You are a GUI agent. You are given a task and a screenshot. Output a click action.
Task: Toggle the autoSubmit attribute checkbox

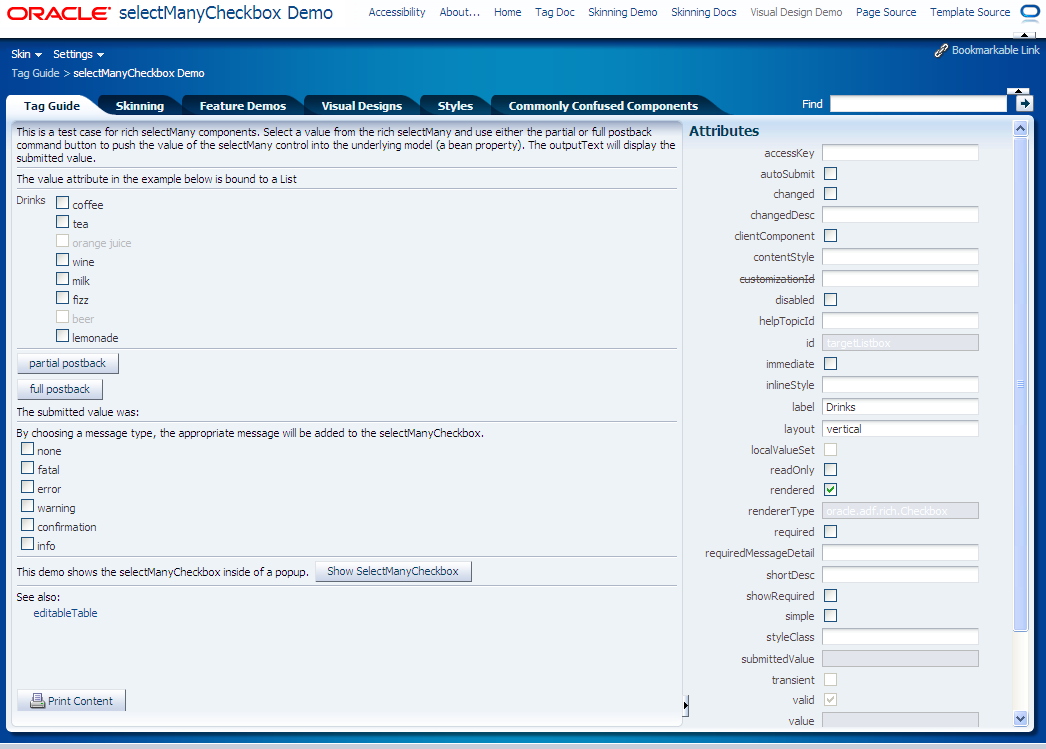tap(831, 173)
